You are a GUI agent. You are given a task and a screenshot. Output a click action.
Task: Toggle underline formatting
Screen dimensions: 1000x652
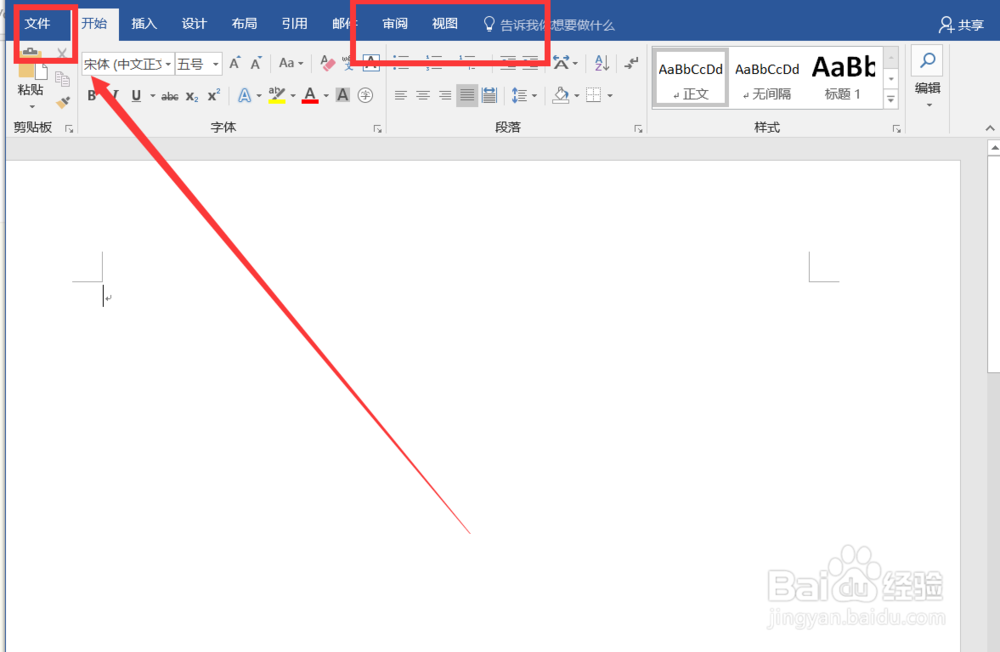[x=136, y=96]
